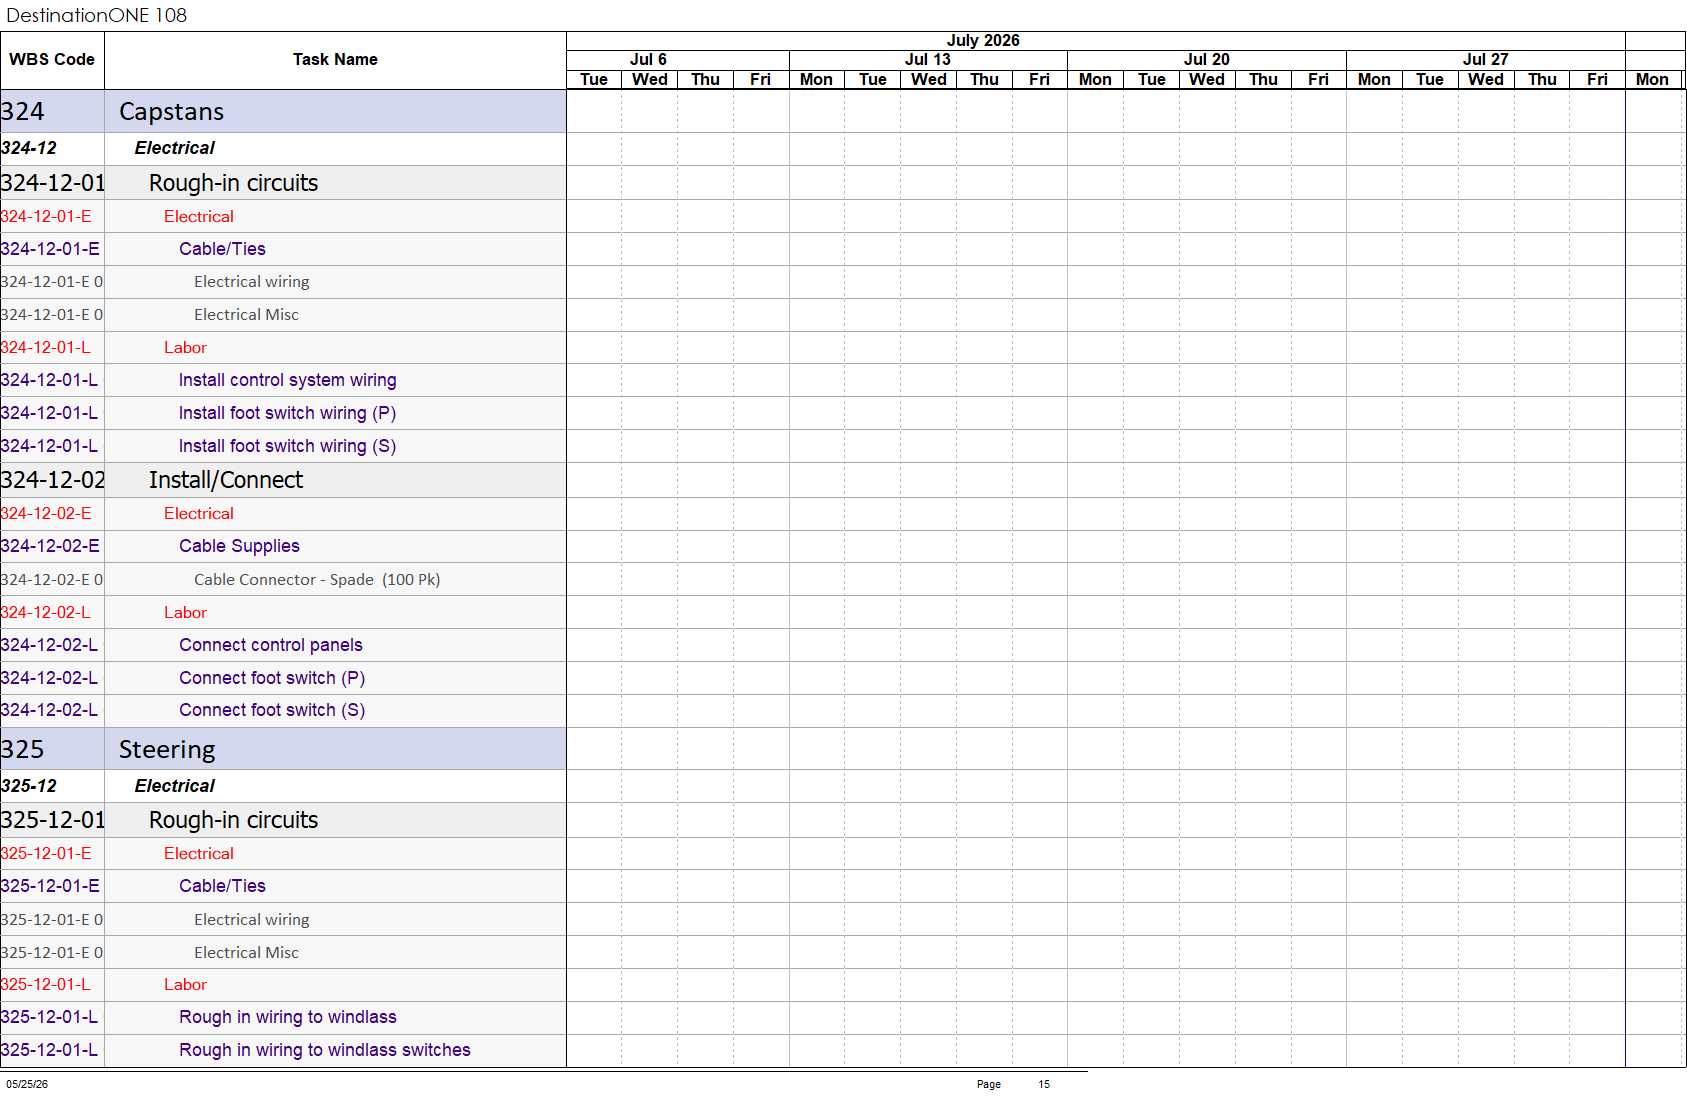Select Rough-in circuits in row 325-12-01

[233, 820]
